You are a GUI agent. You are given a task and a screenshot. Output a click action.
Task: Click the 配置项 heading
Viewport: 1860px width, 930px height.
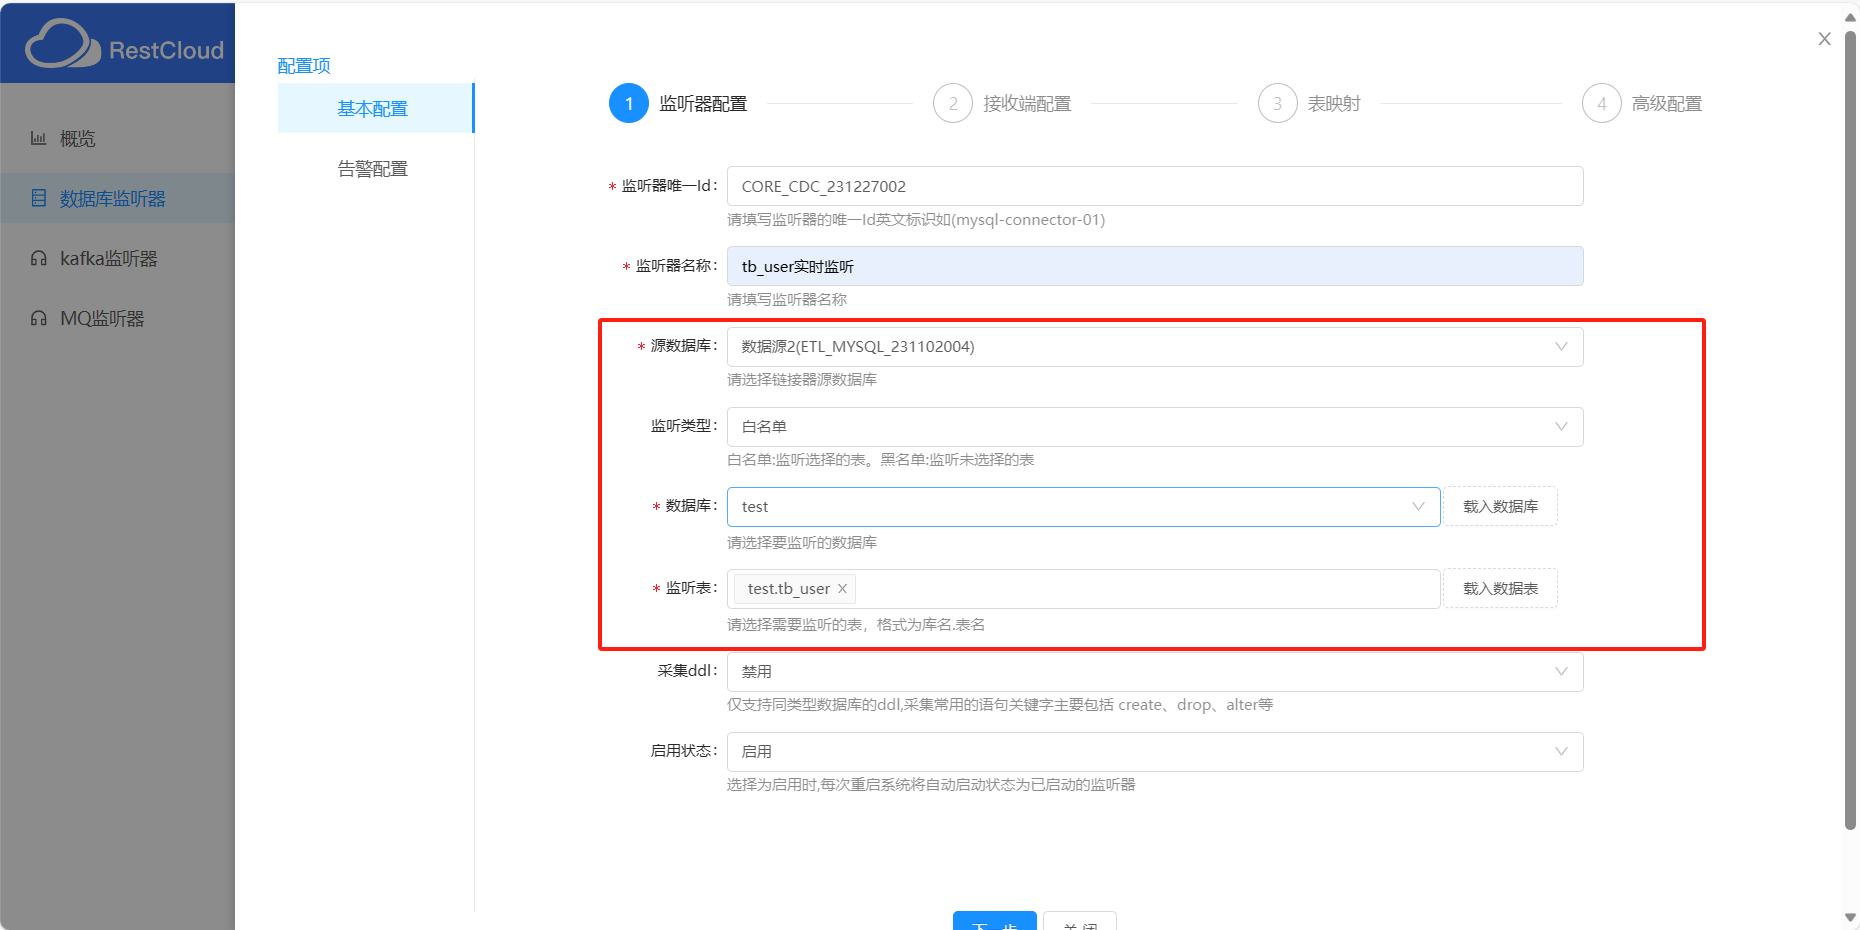[x=304, y=65]
